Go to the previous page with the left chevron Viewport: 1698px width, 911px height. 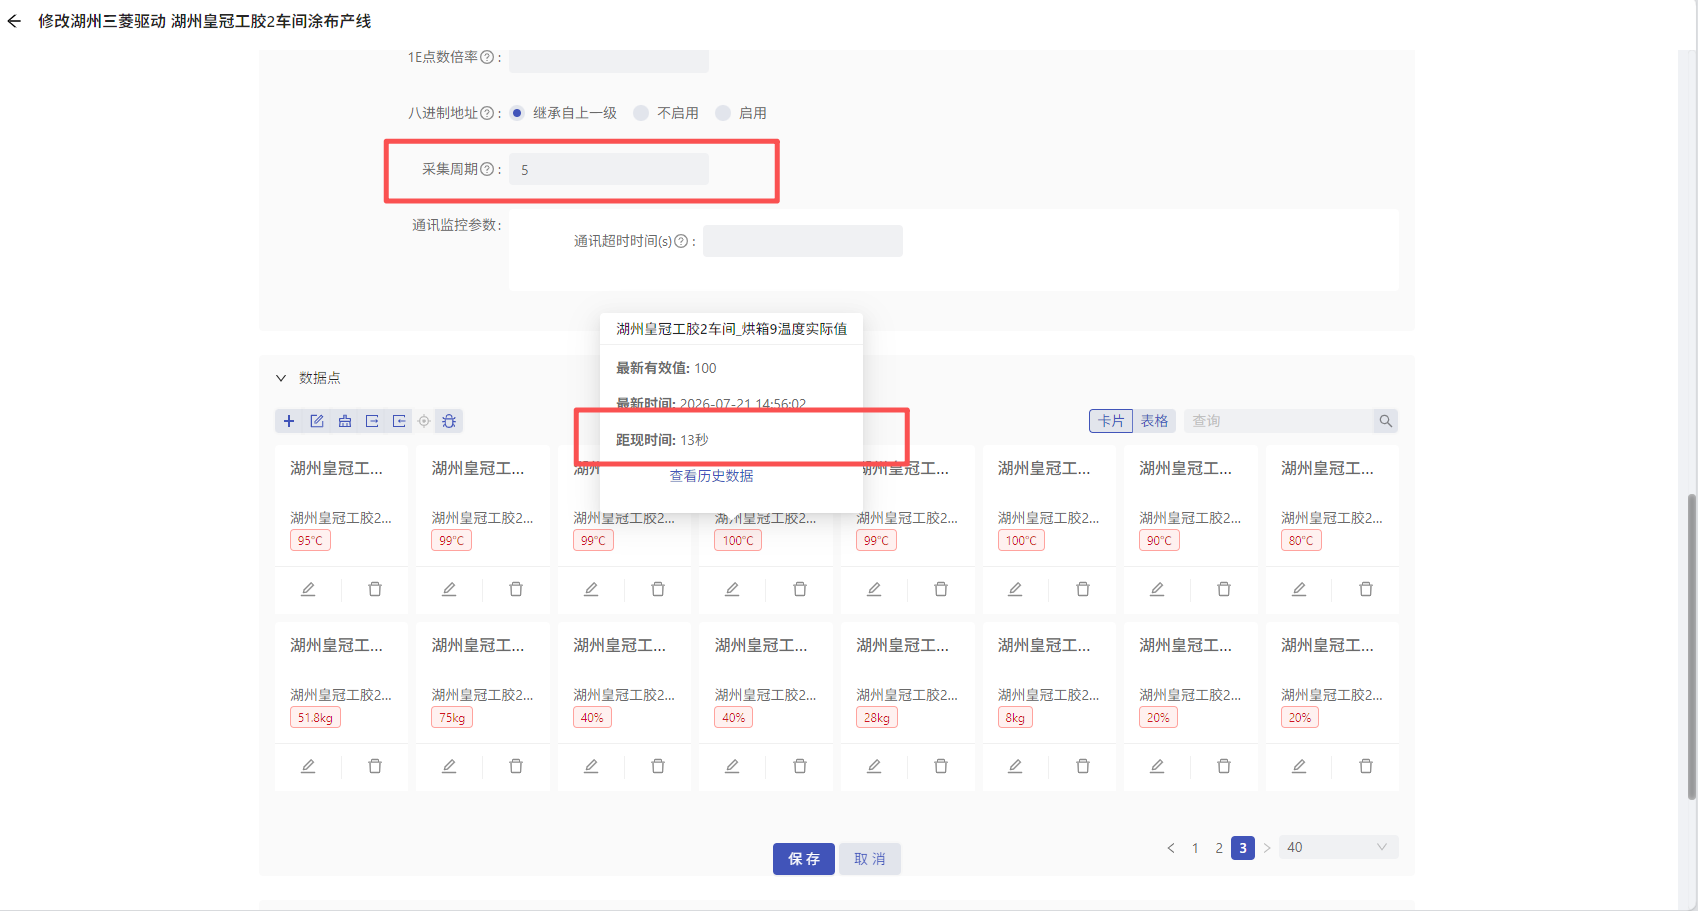[x=1171, y=848]
